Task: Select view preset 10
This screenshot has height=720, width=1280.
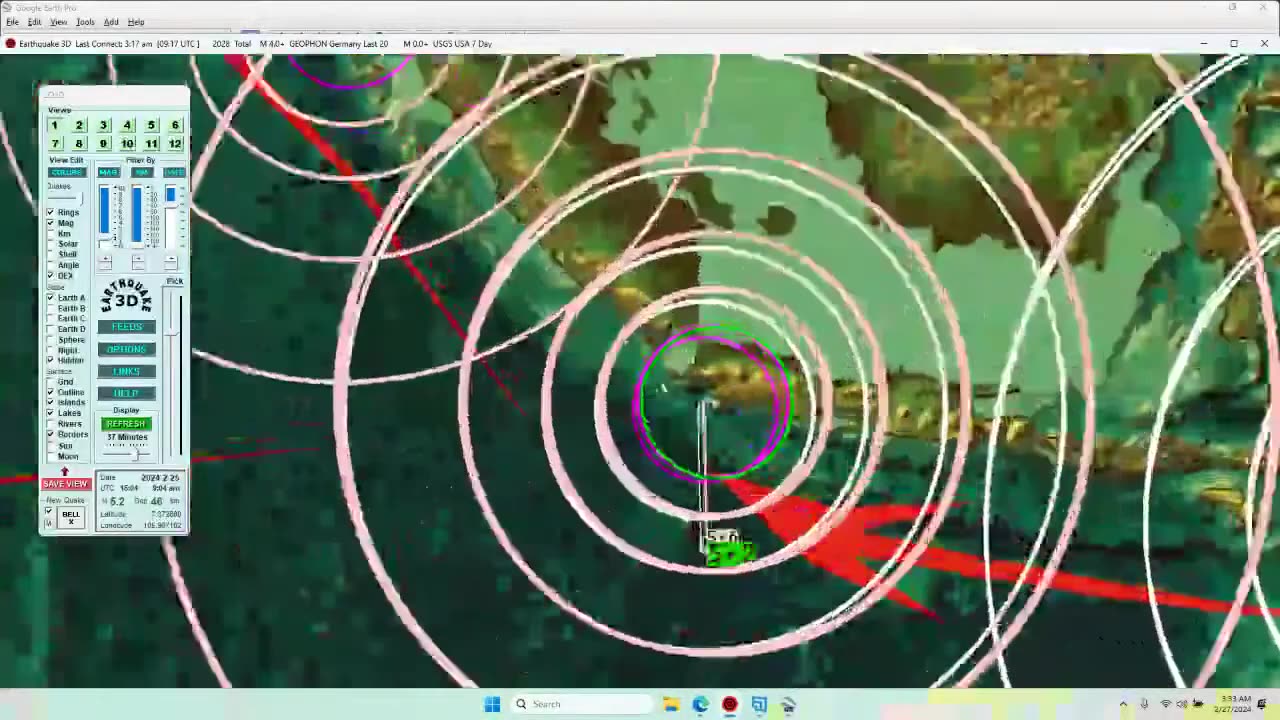Action: (x=127, y=144)
